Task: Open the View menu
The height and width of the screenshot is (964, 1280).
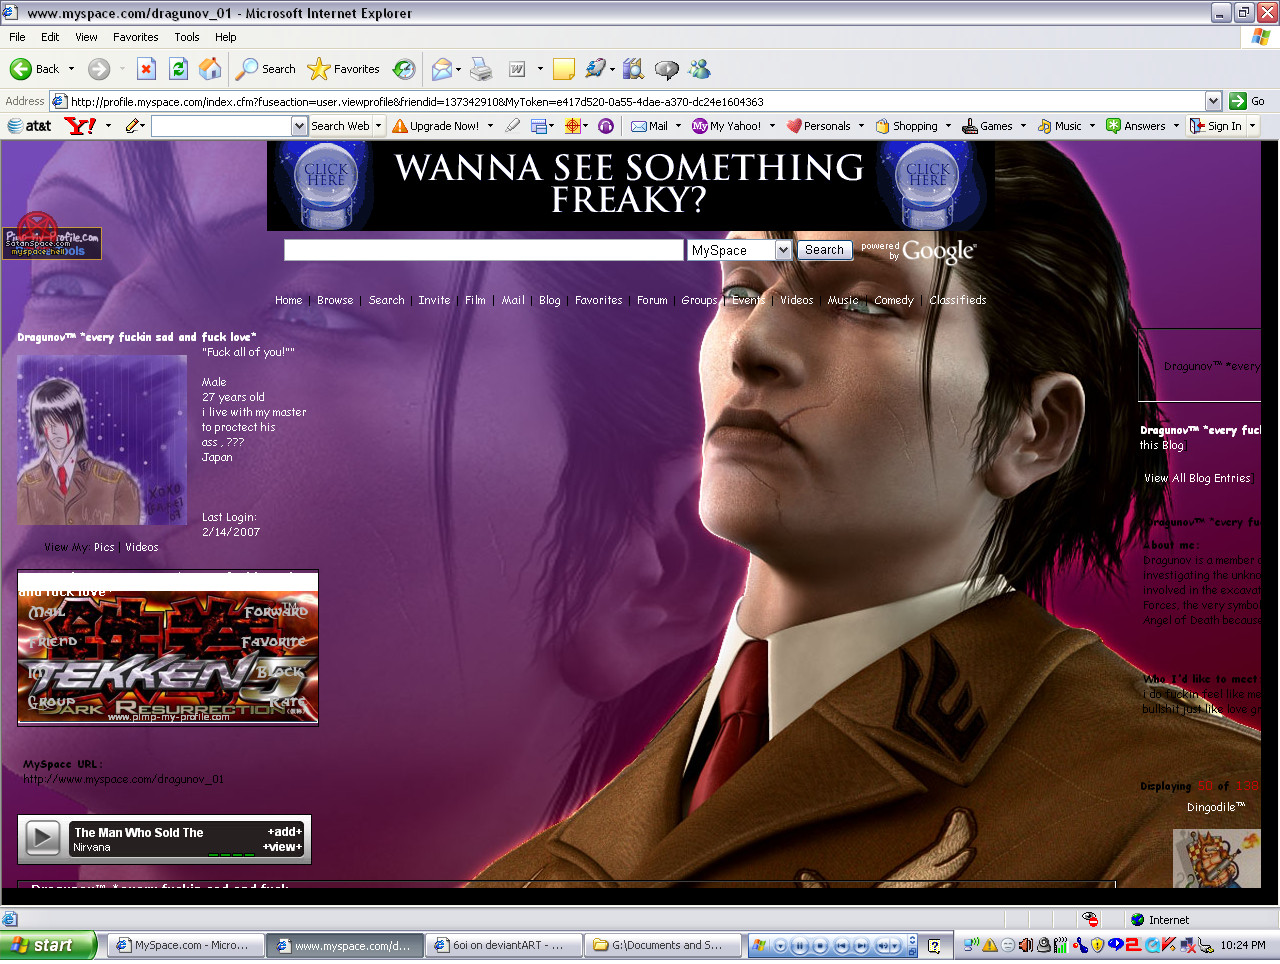Action: point(86,37)
